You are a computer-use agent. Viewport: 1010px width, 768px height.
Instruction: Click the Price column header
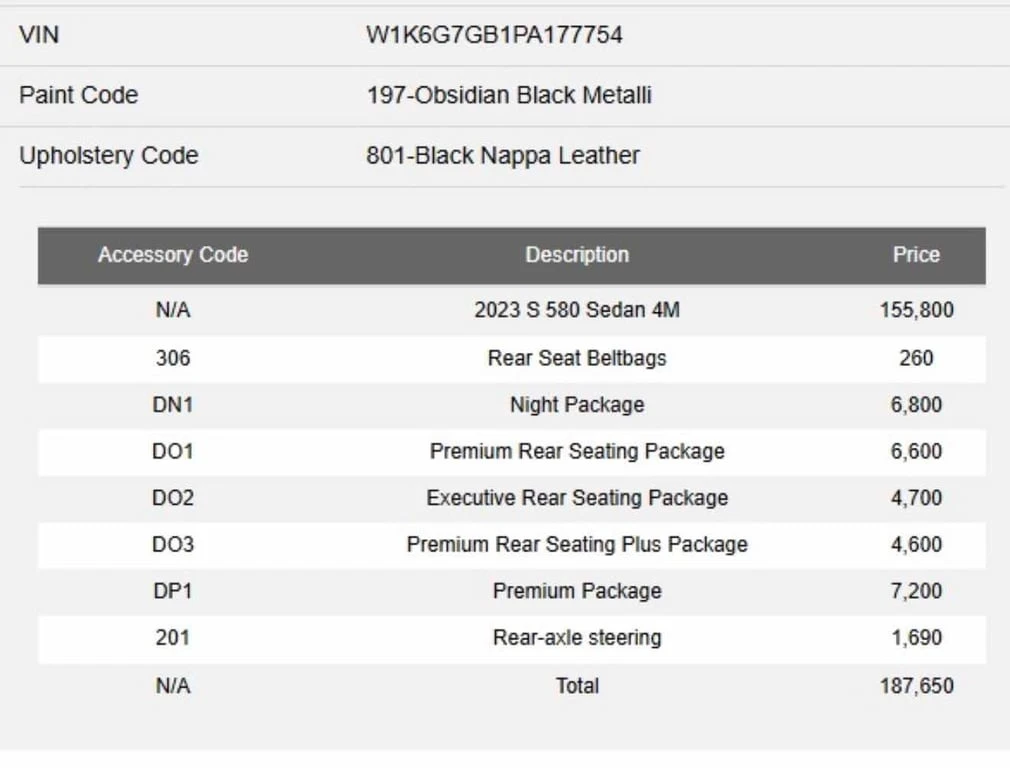point(916,255)
